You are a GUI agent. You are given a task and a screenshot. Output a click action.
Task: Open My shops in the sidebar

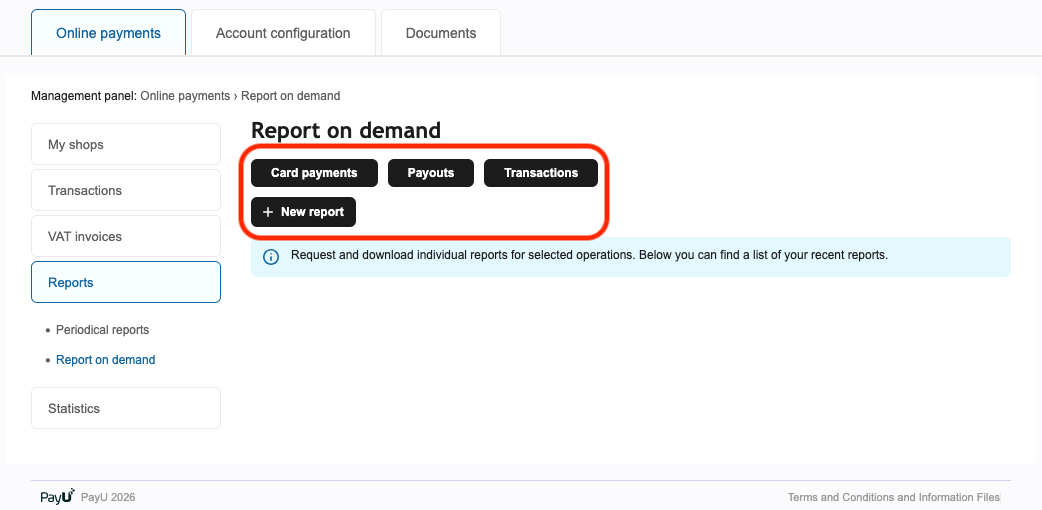pos(126,145)
